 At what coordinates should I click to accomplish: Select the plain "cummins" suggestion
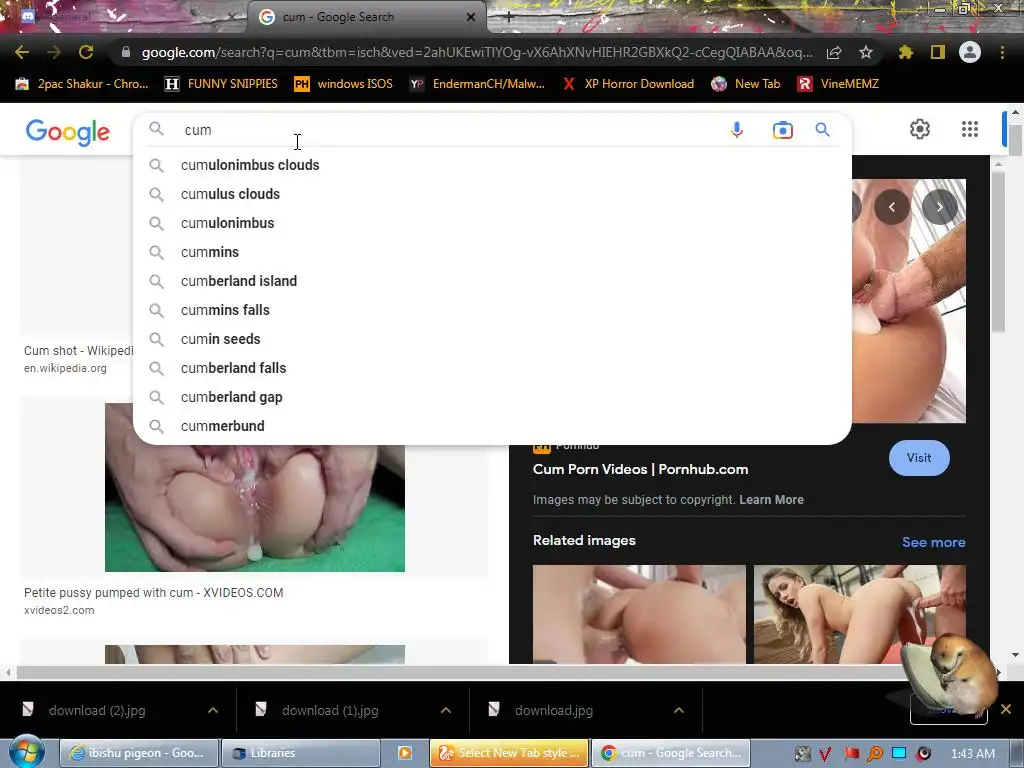click(x=492, y=252)
